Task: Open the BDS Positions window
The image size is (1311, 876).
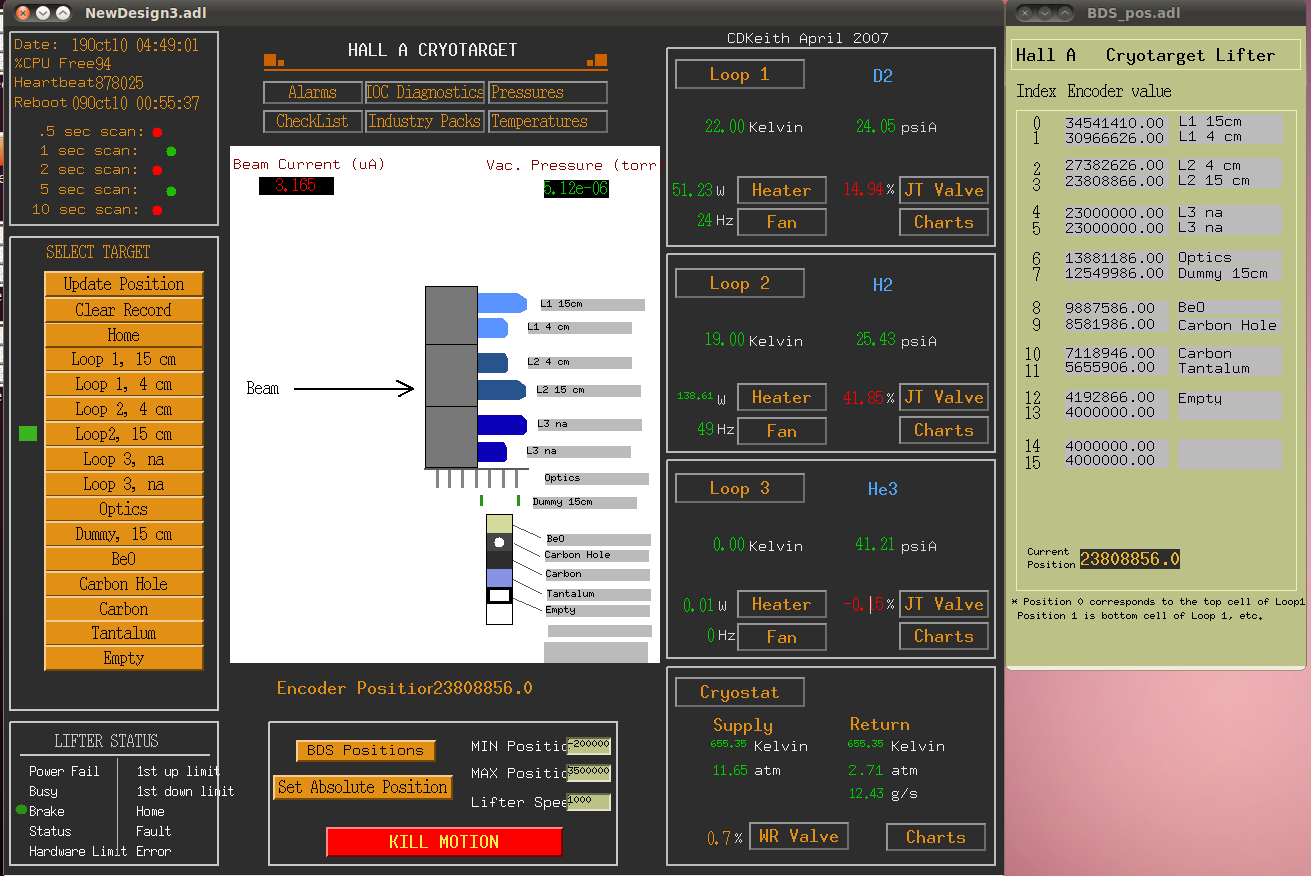Action: [366, 750]
